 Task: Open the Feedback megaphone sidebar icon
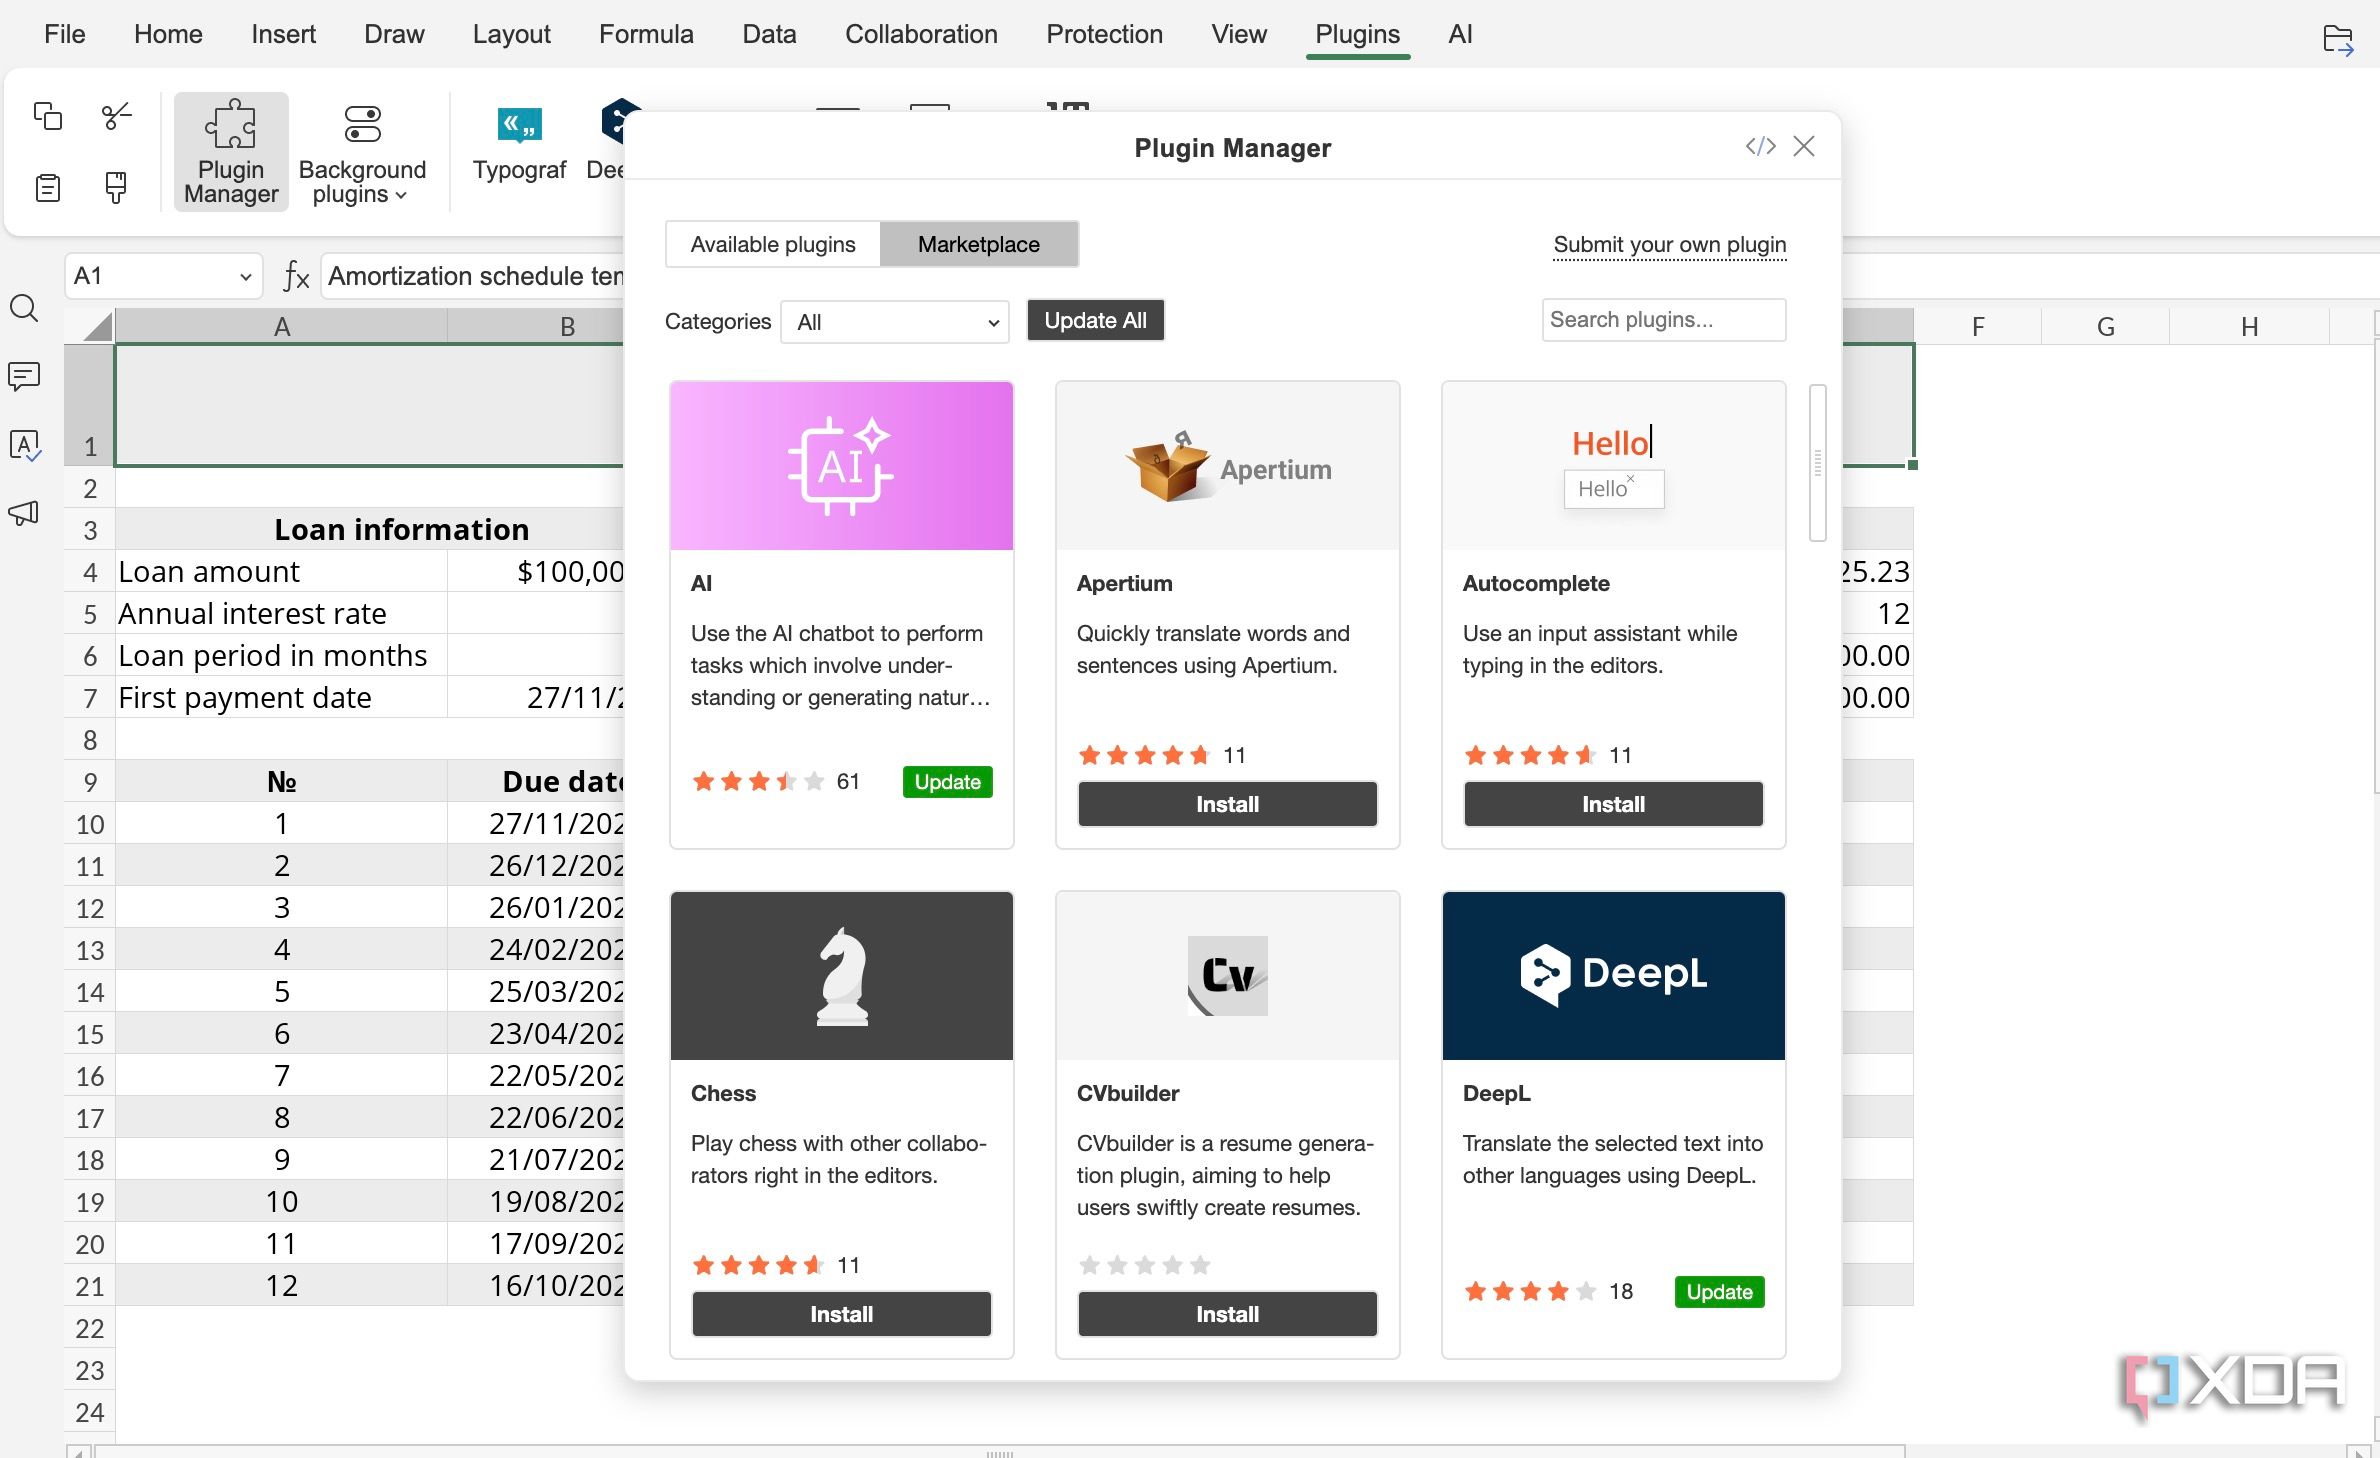[x=24, y=513]
